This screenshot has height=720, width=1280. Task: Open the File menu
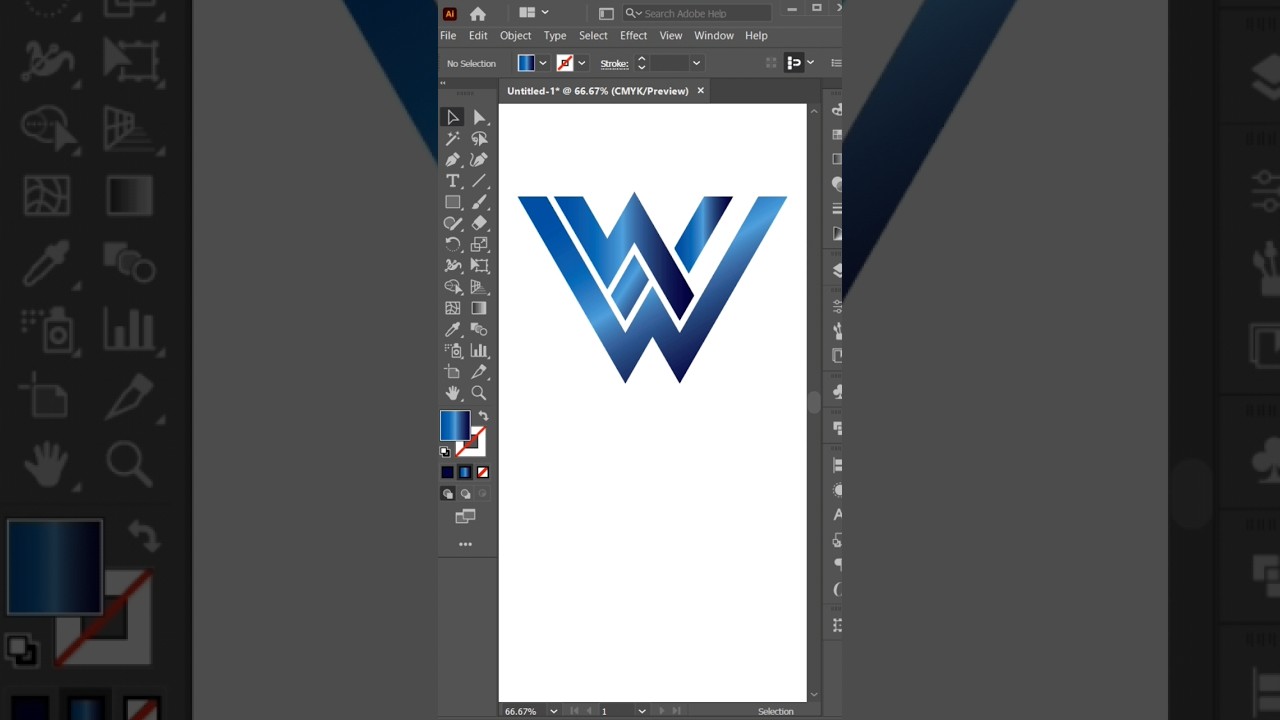pos(448,36)
